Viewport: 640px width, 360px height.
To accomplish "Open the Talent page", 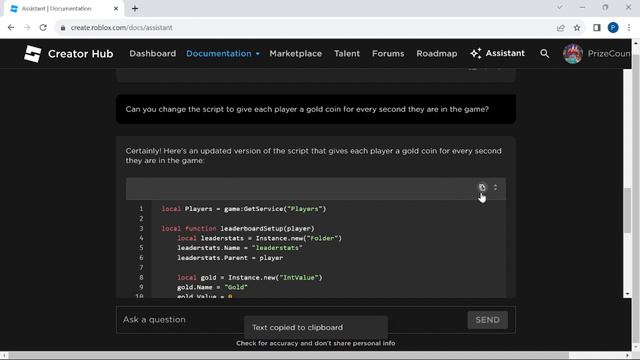I will 347,53.
